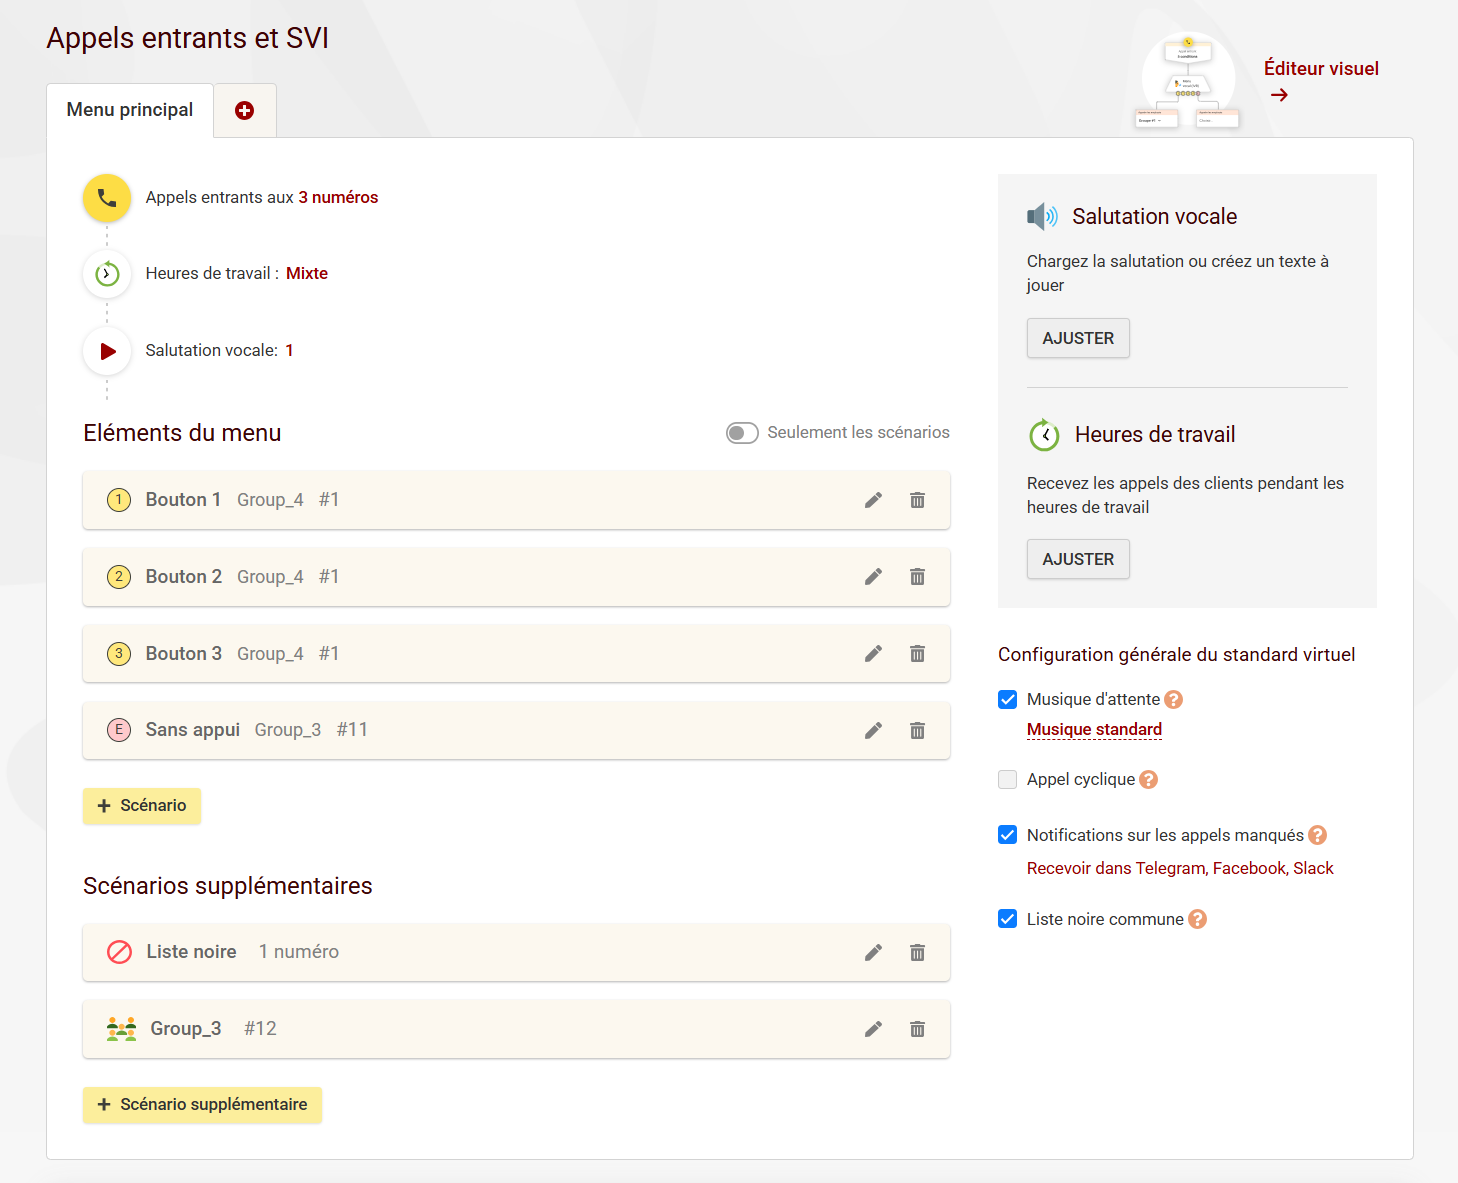Toggle Seulement les scénarios switch
1458x1183 pixels.
click(x=742, y=433)
